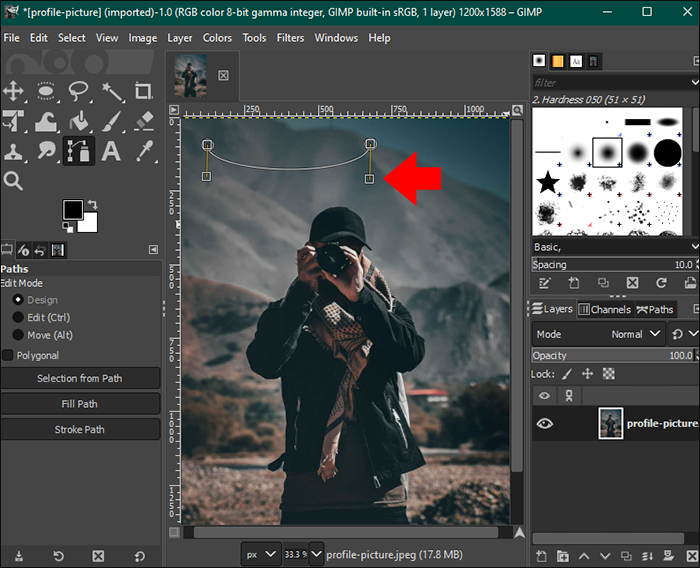Activate the Crop tool
Image resolution: width=700 pixels, height=568 pixels.
[144, 91]
